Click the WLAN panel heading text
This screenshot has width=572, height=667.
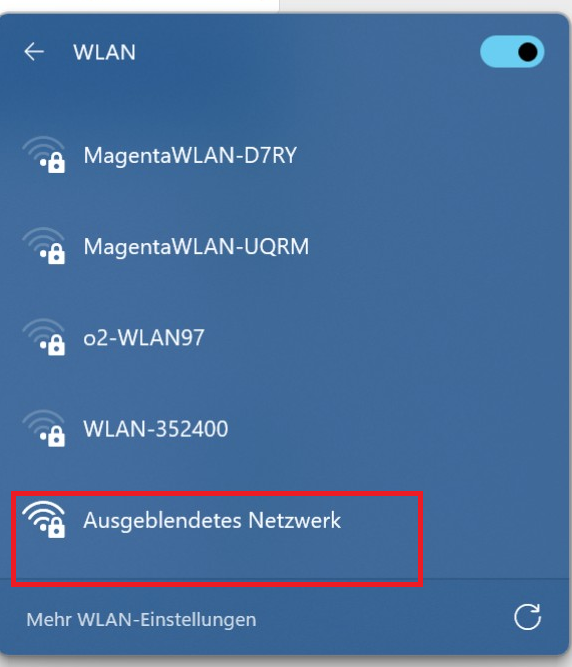point(104,52)
